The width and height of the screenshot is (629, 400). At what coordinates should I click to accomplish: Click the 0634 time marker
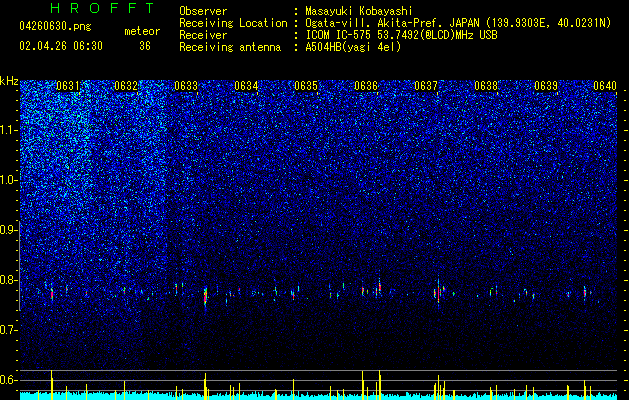pyautogui.click(x=246, y=86)
